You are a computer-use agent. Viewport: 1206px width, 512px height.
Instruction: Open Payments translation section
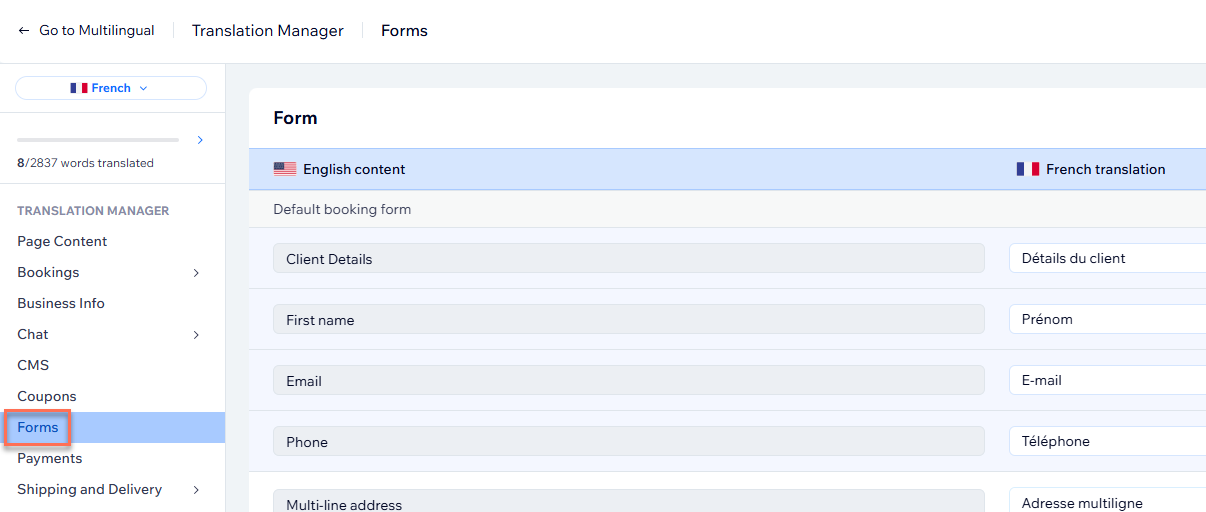coord(50,458)
